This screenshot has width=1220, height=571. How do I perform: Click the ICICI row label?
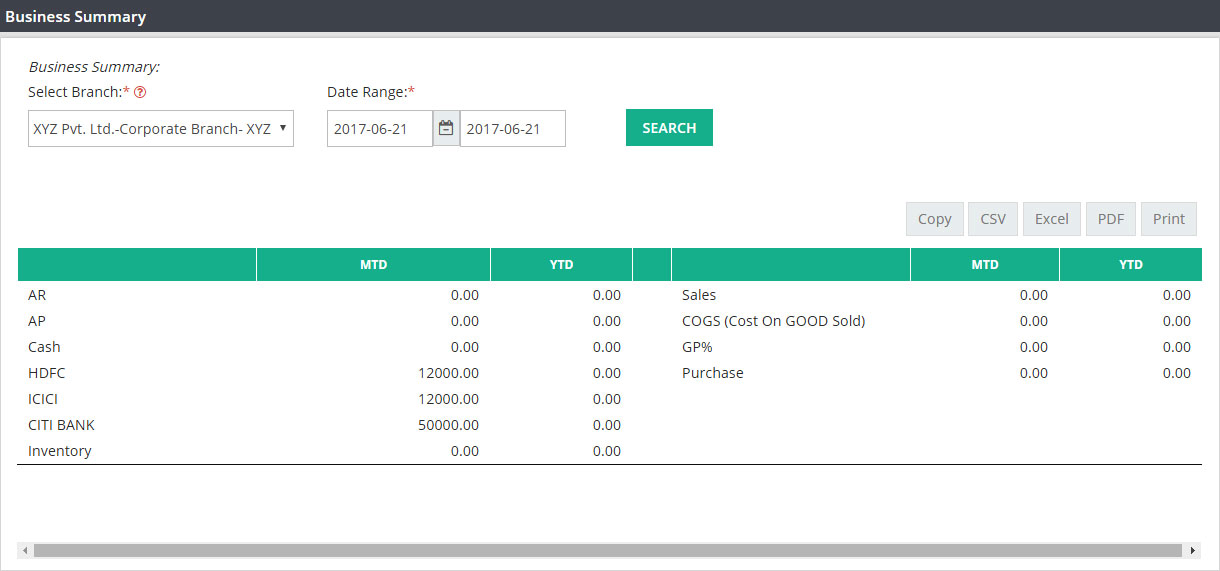click(43, 399)
